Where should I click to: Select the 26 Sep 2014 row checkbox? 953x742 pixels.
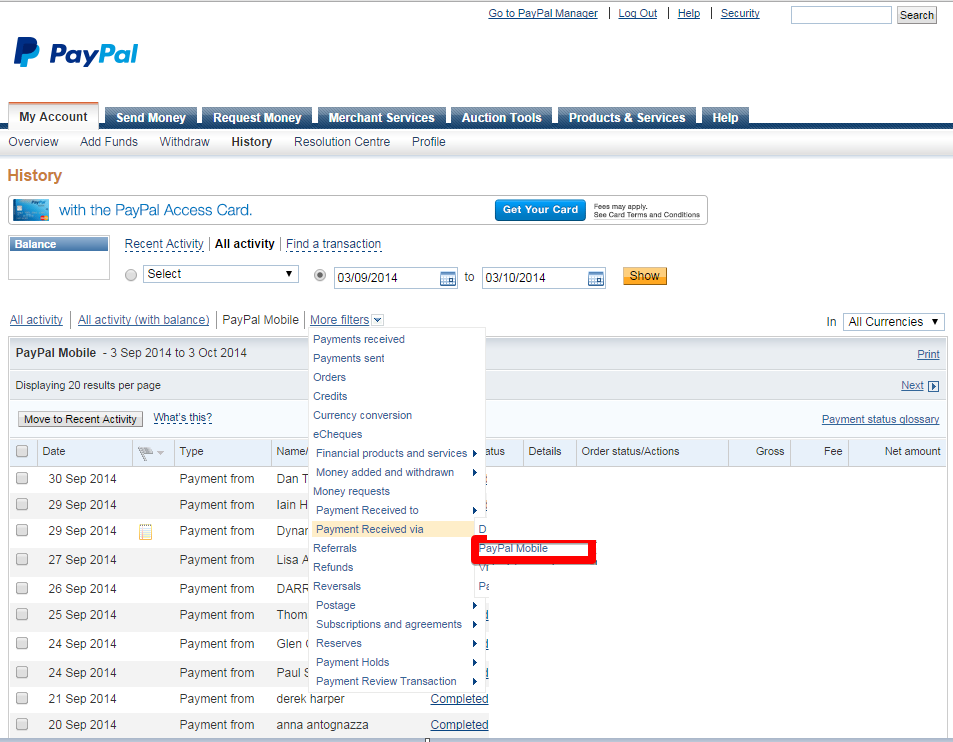pyautogui.click(x=22, y=588)
